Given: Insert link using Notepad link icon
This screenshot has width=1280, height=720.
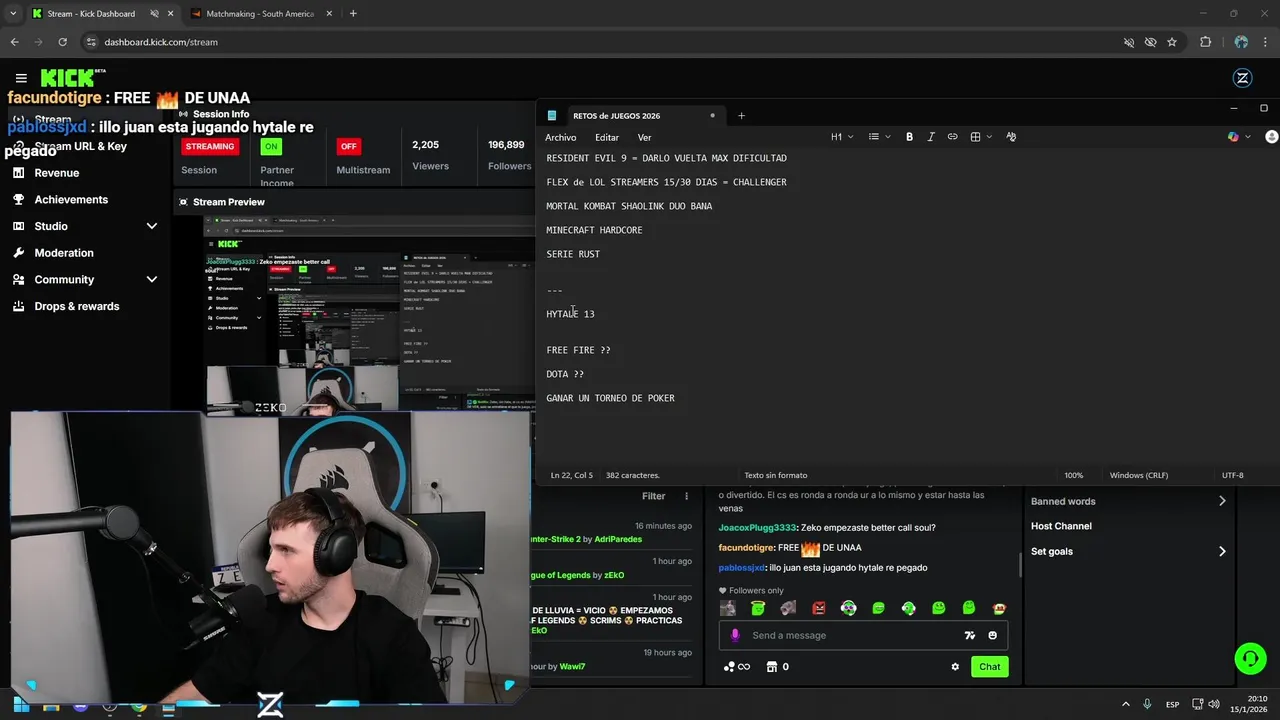Looking at the screenshot, I should [953, 137].
